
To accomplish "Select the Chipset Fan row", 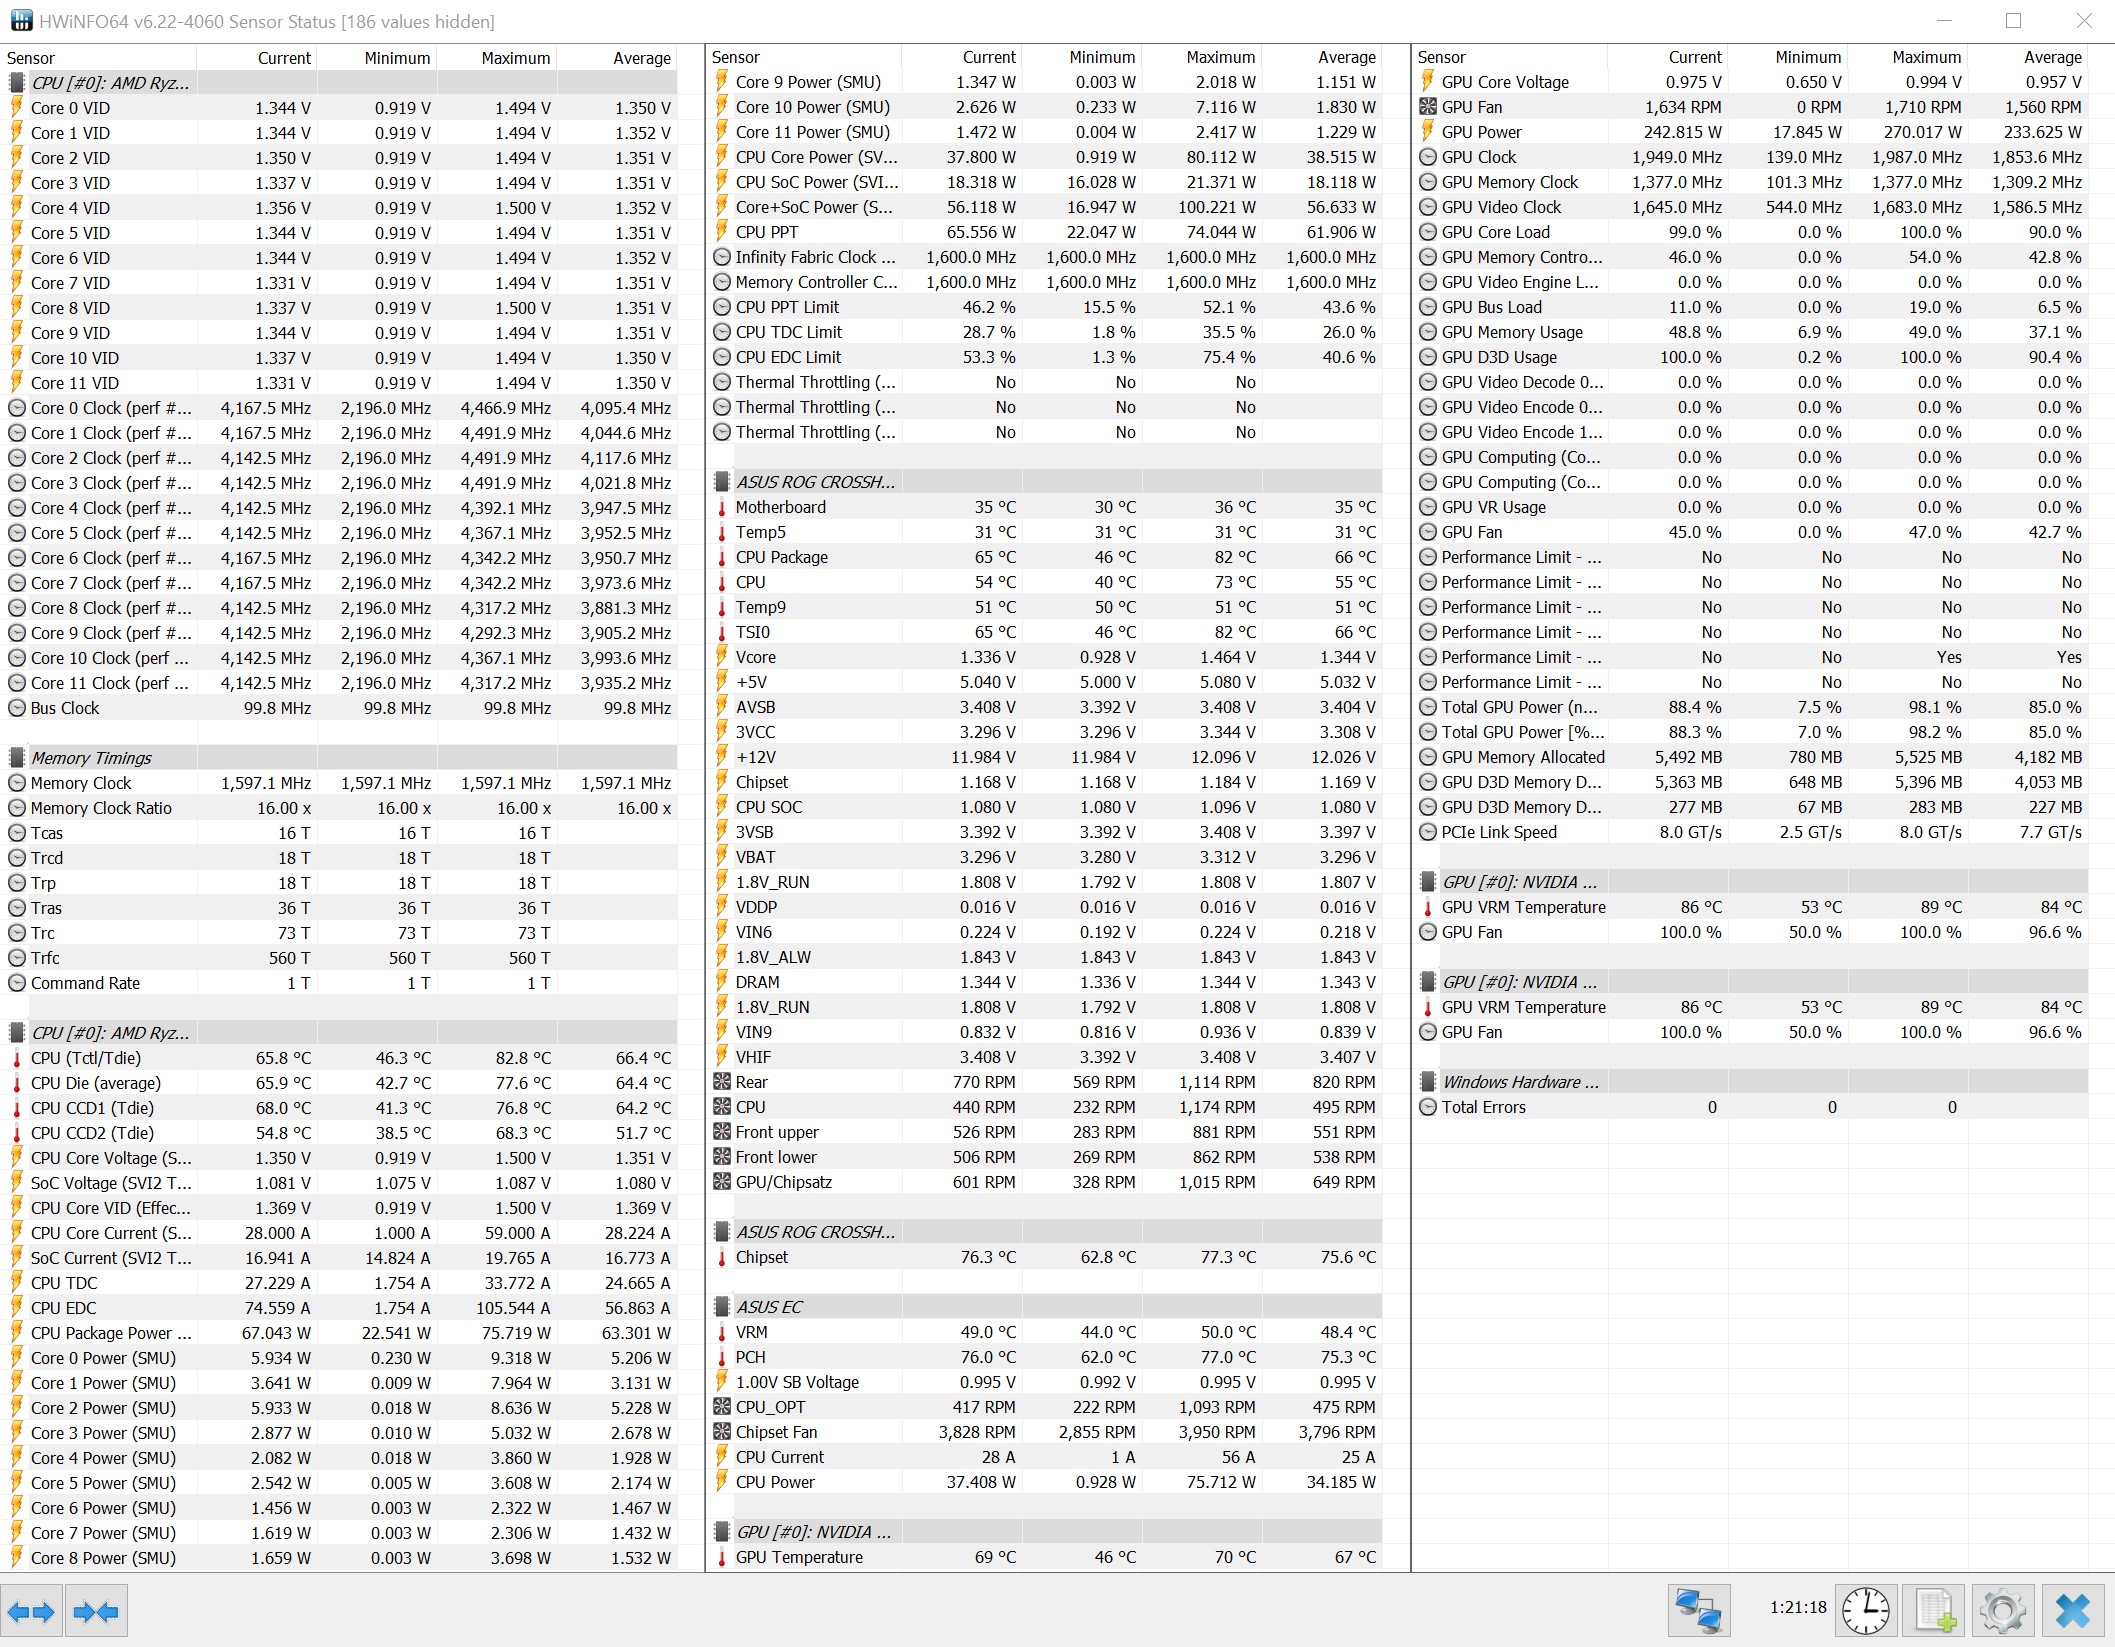I will [x=776, y=1432].
